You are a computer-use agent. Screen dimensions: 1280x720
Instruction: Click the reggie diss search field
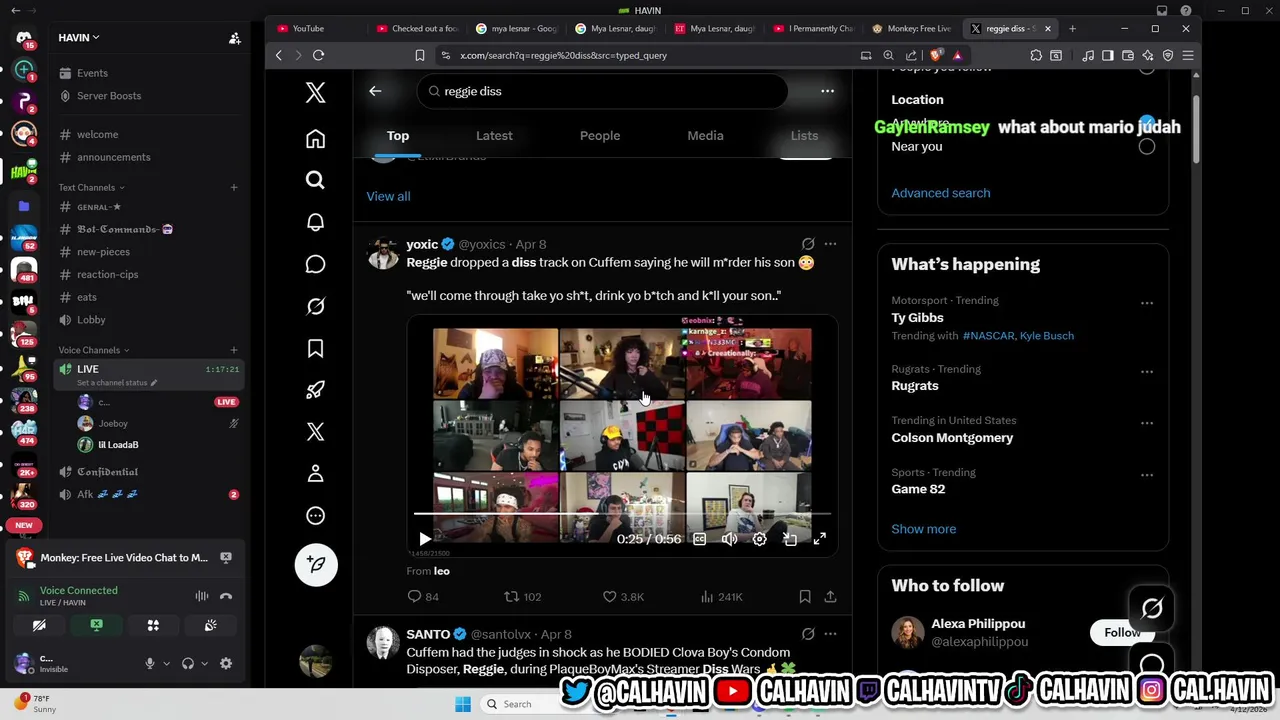pyautogui.click(x=603, y=91)
